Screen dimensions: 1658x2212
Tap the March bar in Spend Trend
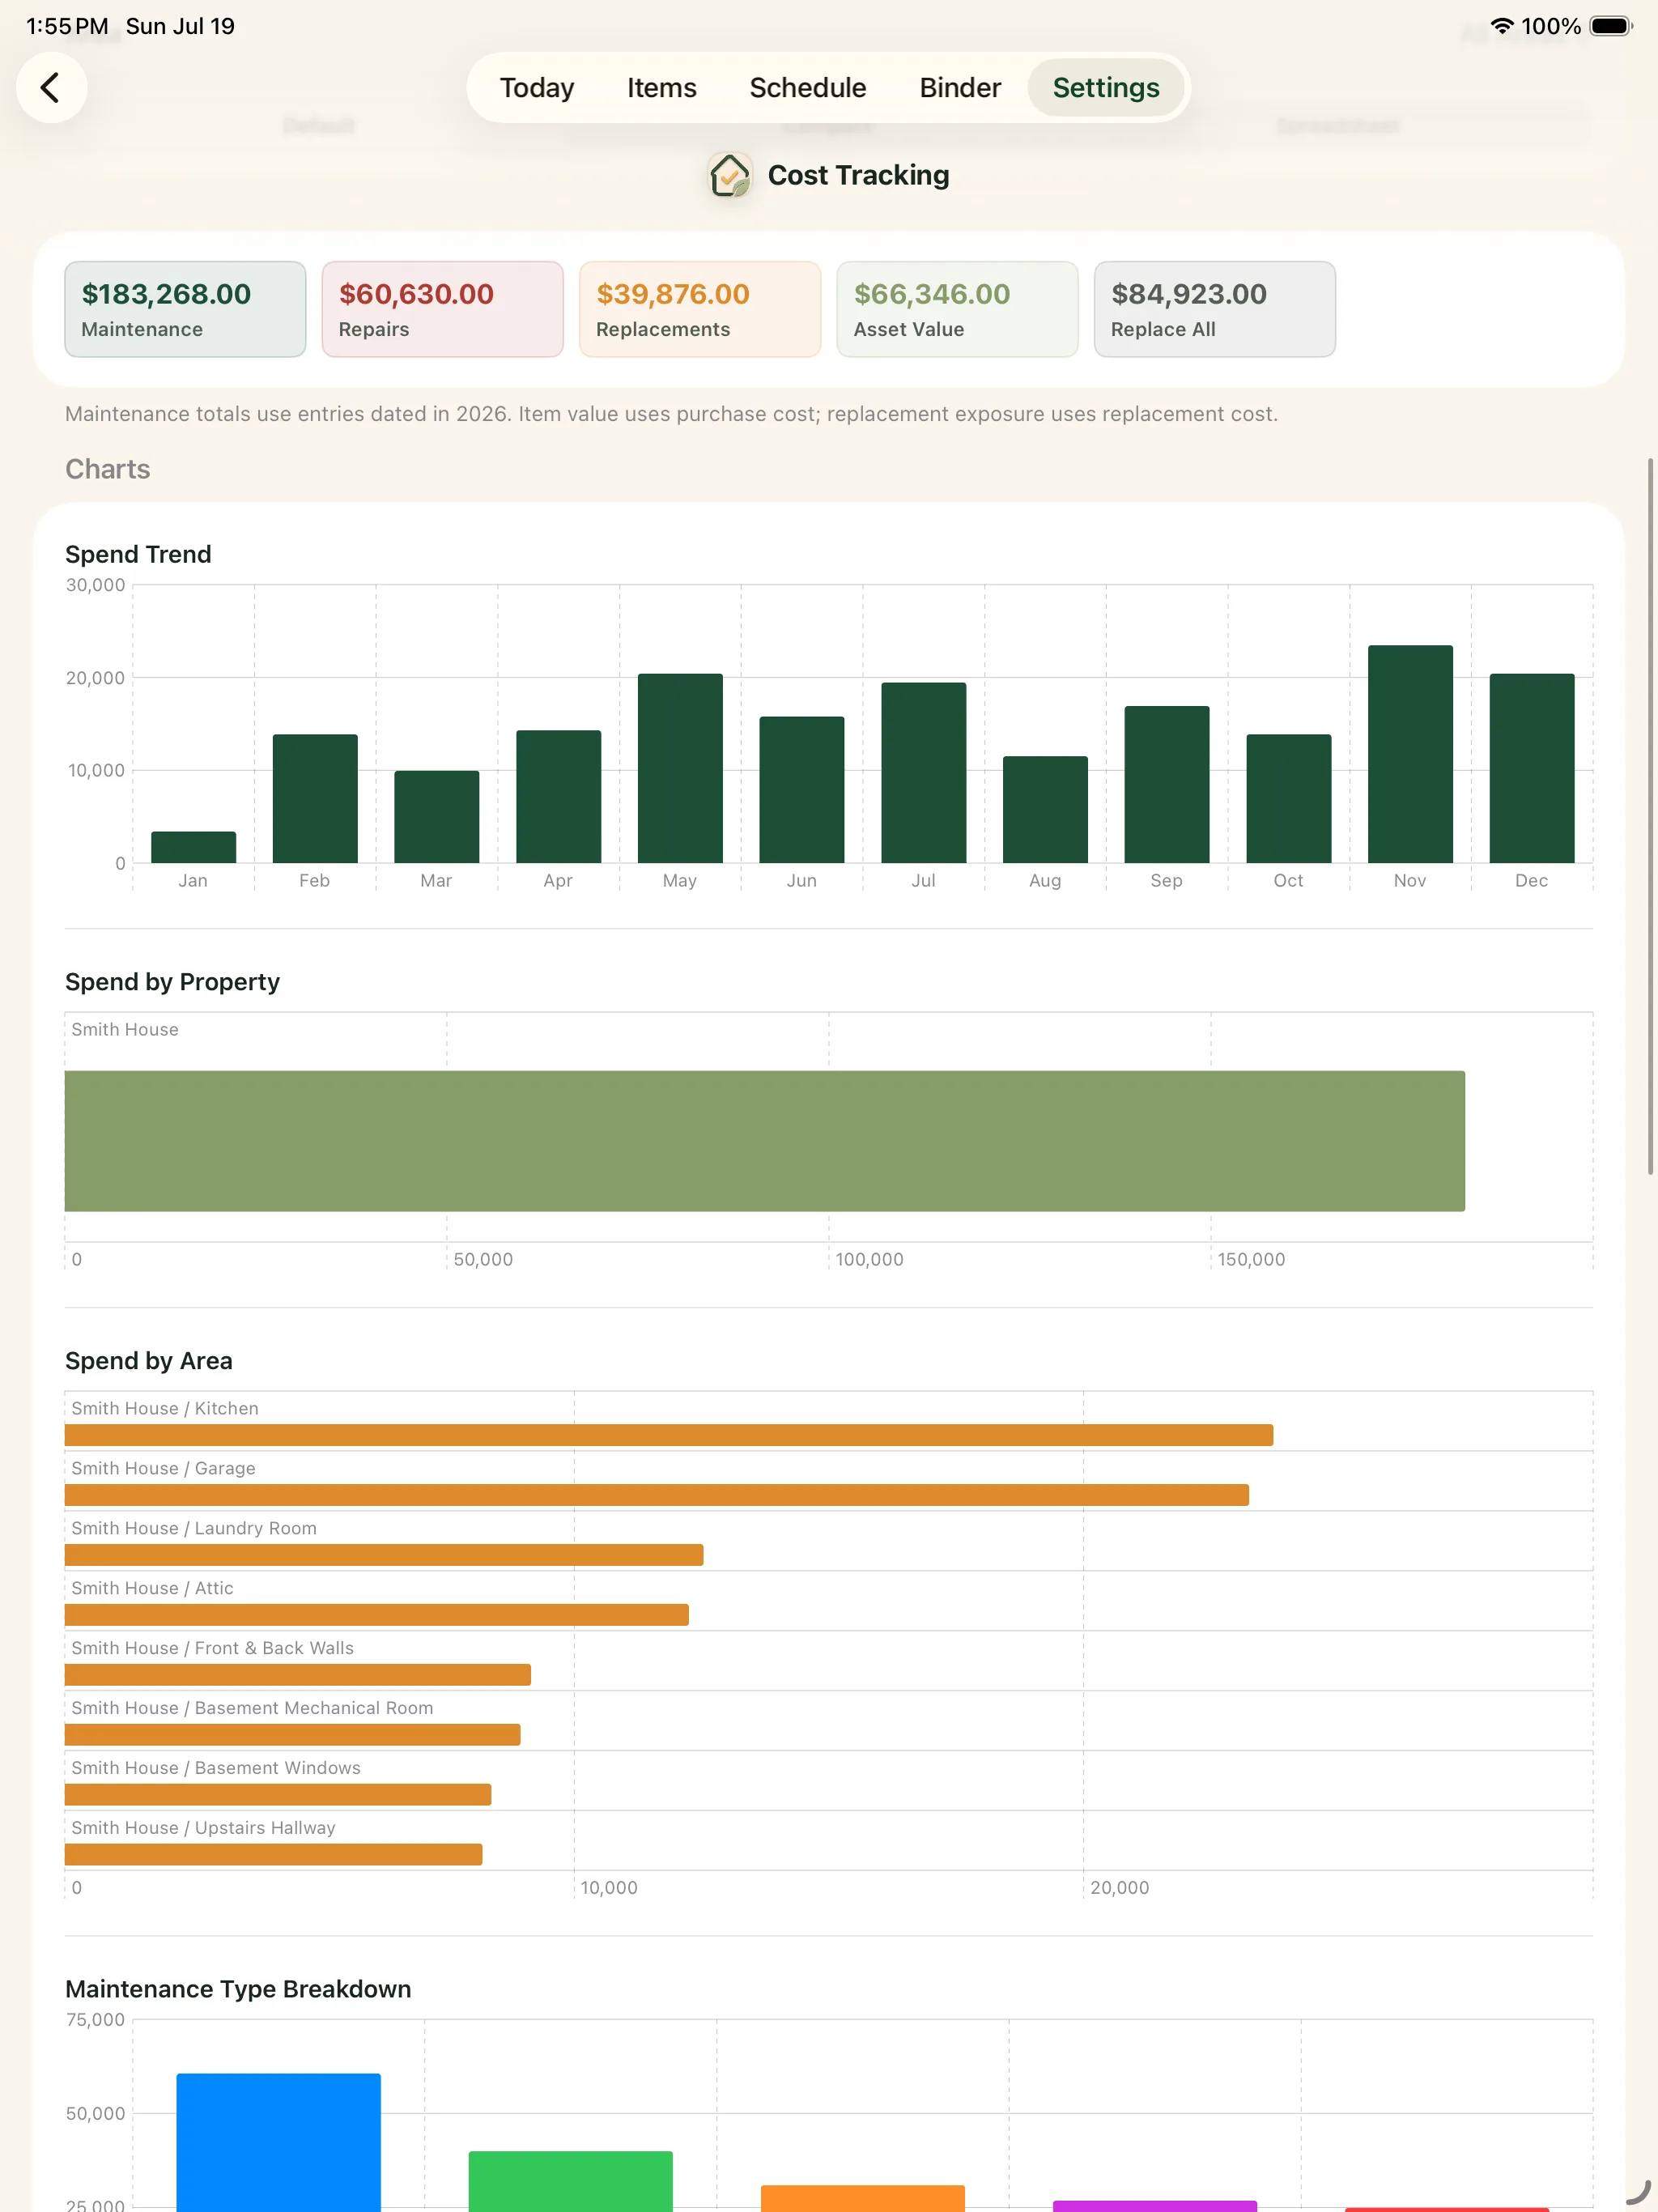point(437,816)
